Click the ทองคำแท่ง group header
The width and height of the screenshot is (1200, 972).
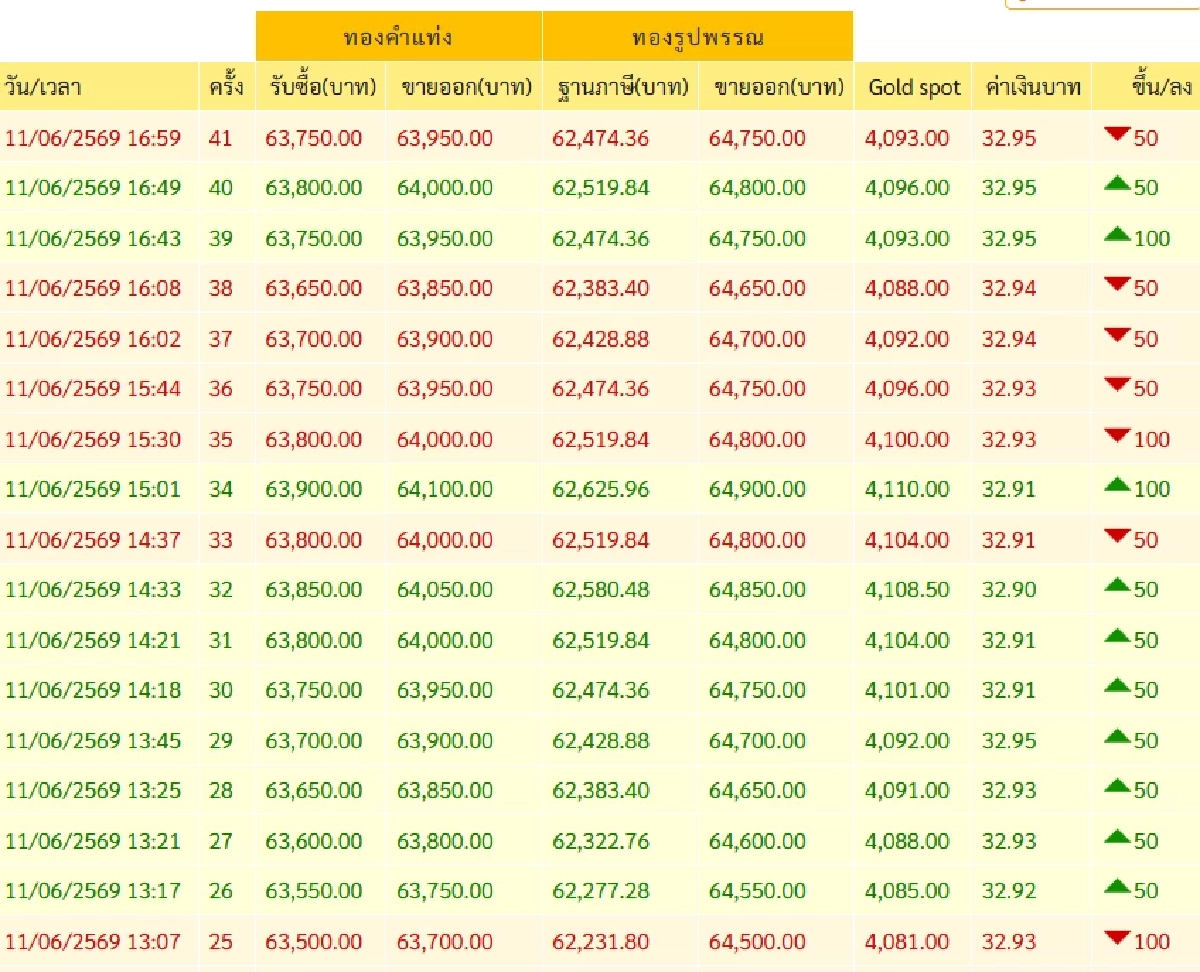pyautogui.click(x=399, y=37)
